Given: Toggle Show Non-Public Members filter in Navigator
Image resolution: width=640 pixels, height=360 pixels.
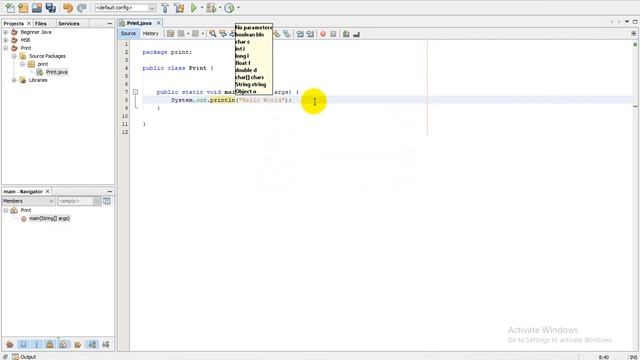Looking at the screenshot, I should tap(50, 344).
